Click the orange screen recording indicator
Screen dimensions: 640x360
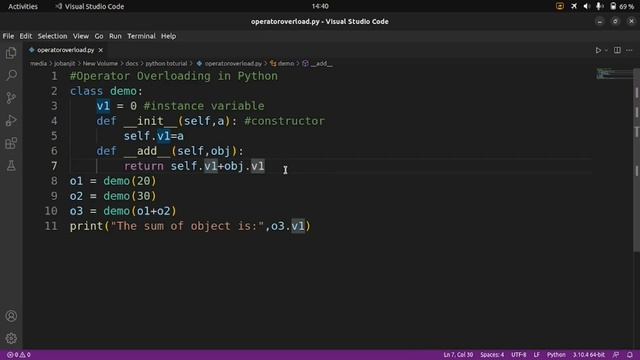(560, 6)
